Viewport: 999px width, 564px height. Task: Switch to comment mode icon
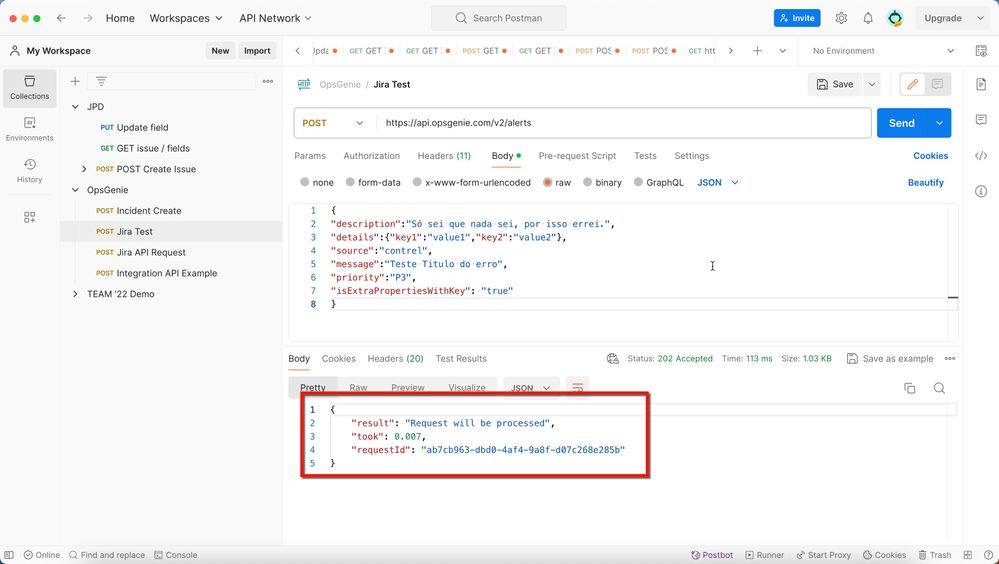point(937,84)
